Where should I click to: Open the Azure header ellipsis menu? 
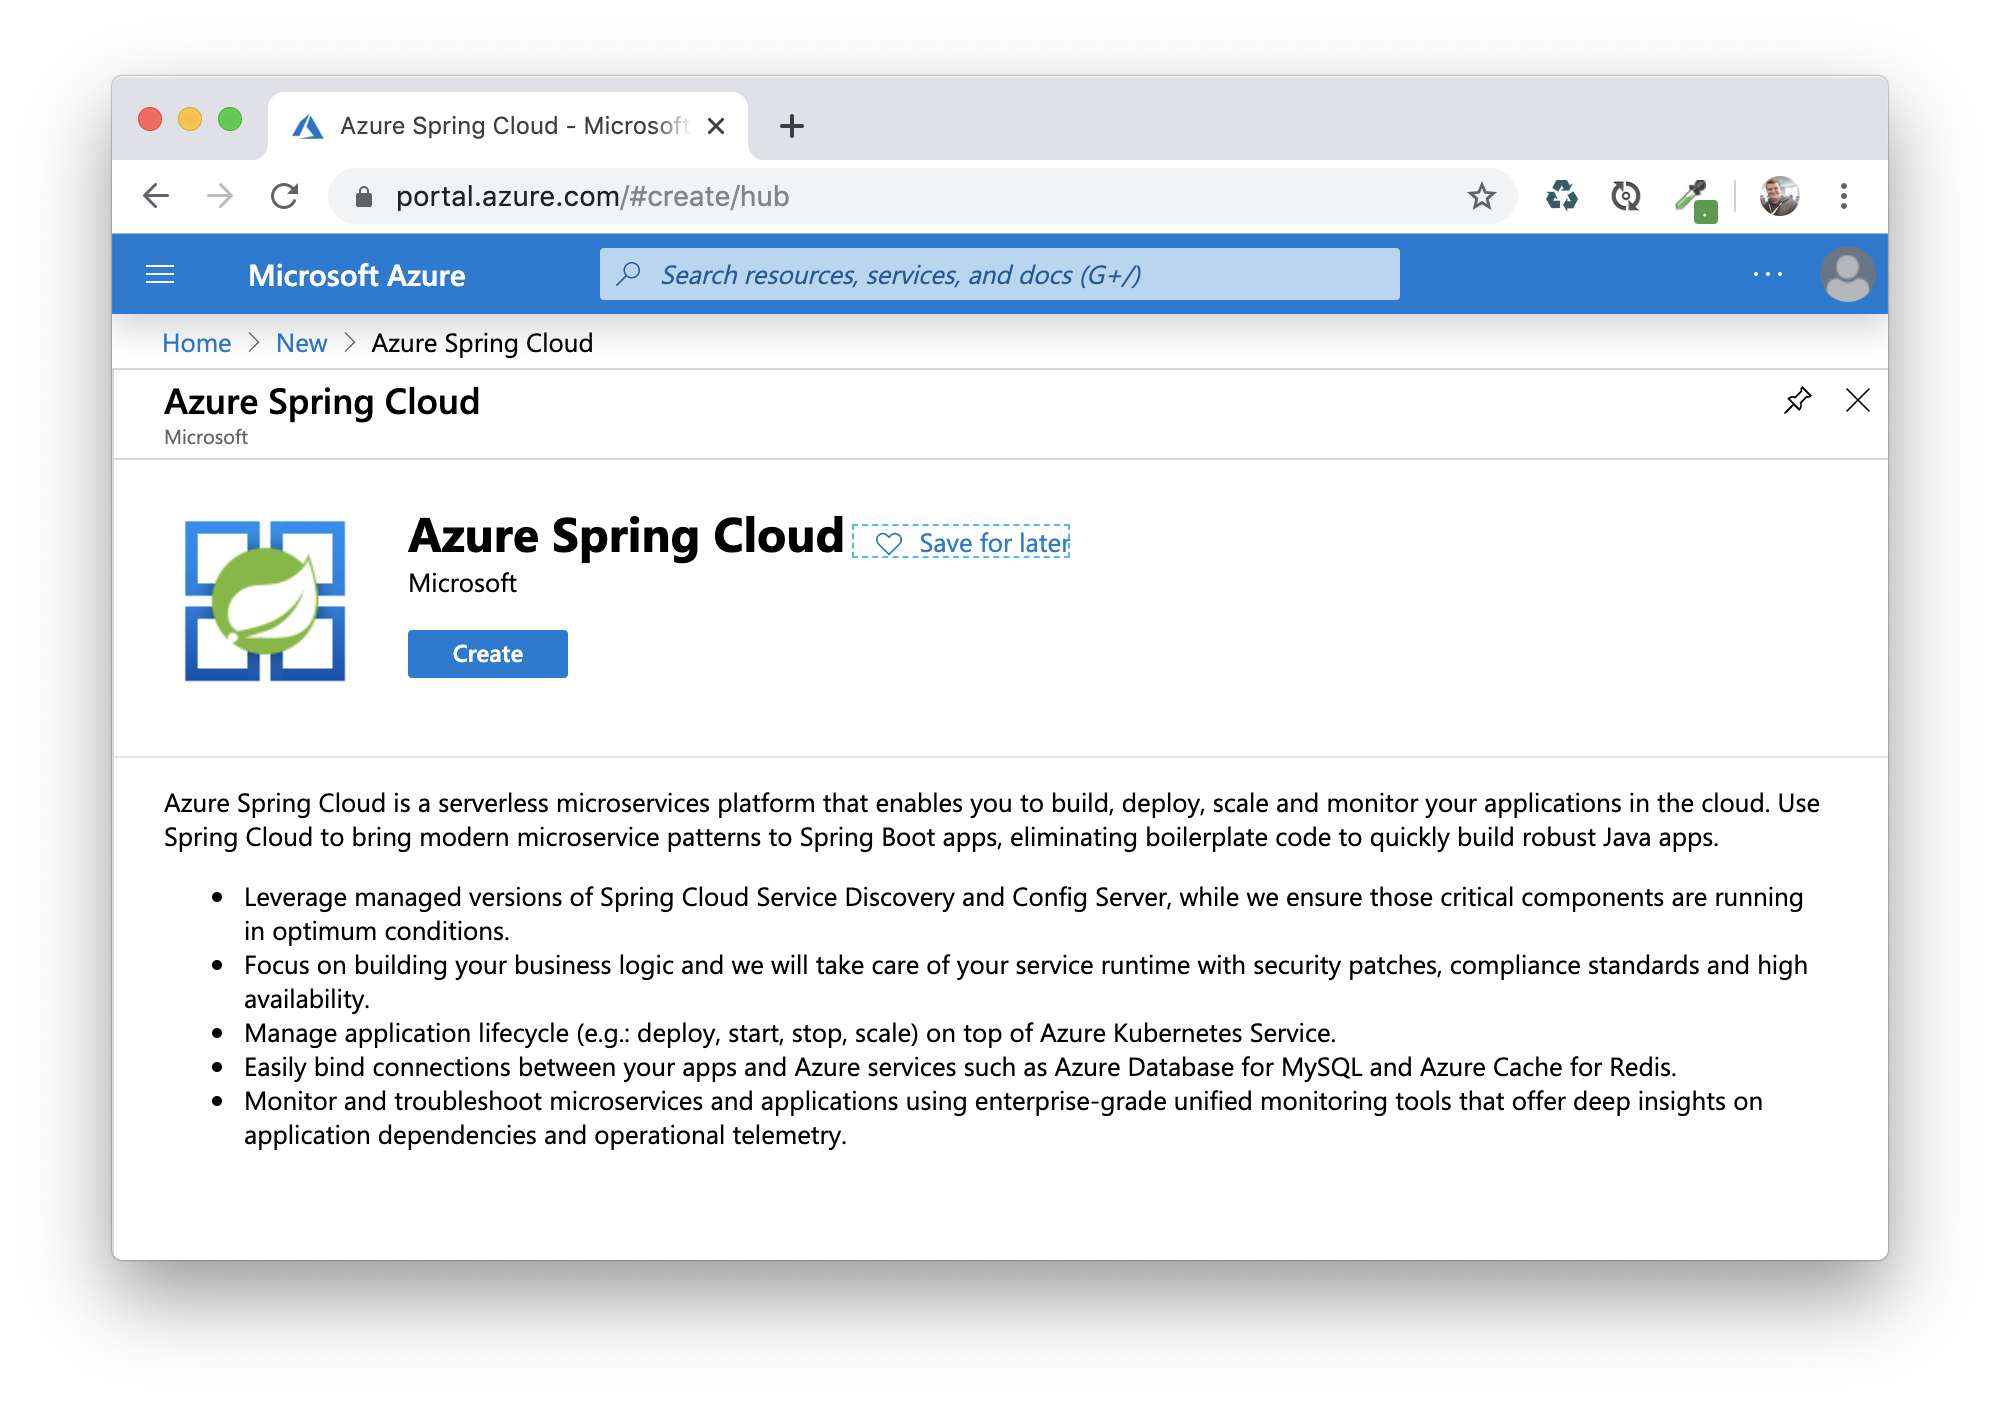(x=1767, y=275)
